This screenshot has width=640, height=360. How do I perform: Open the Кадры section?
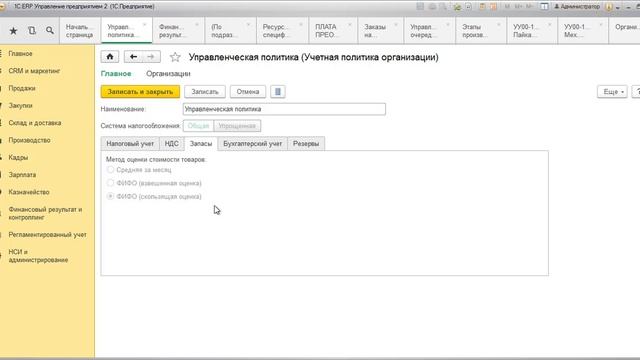coord(18,158)
